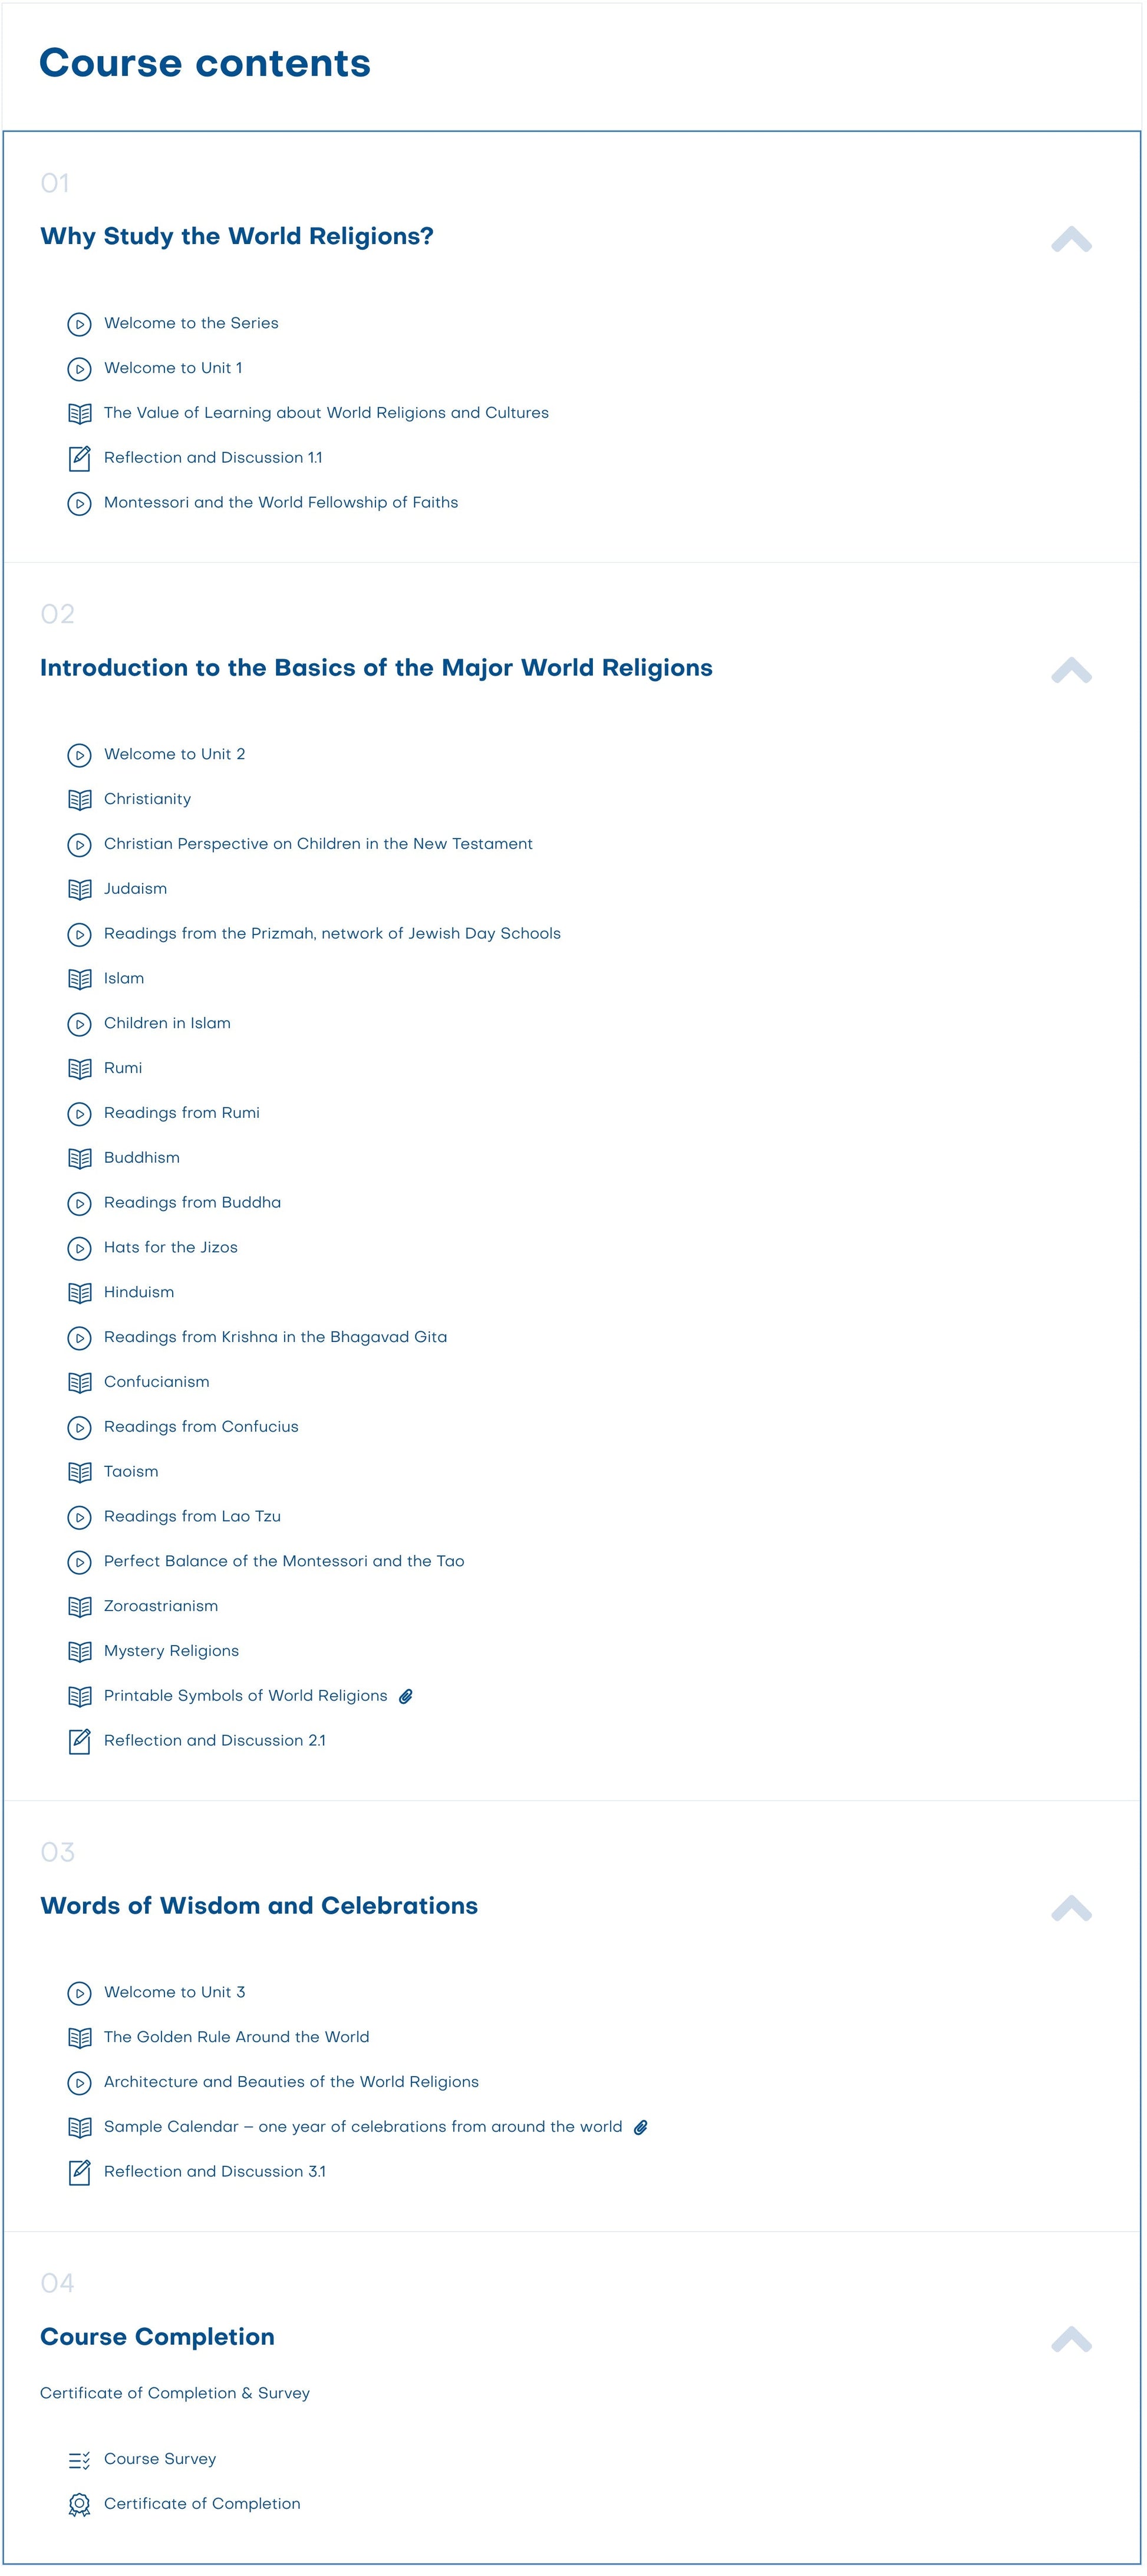Open Montessori and the World Fellowship of Faiths

[x=281, y=503]
